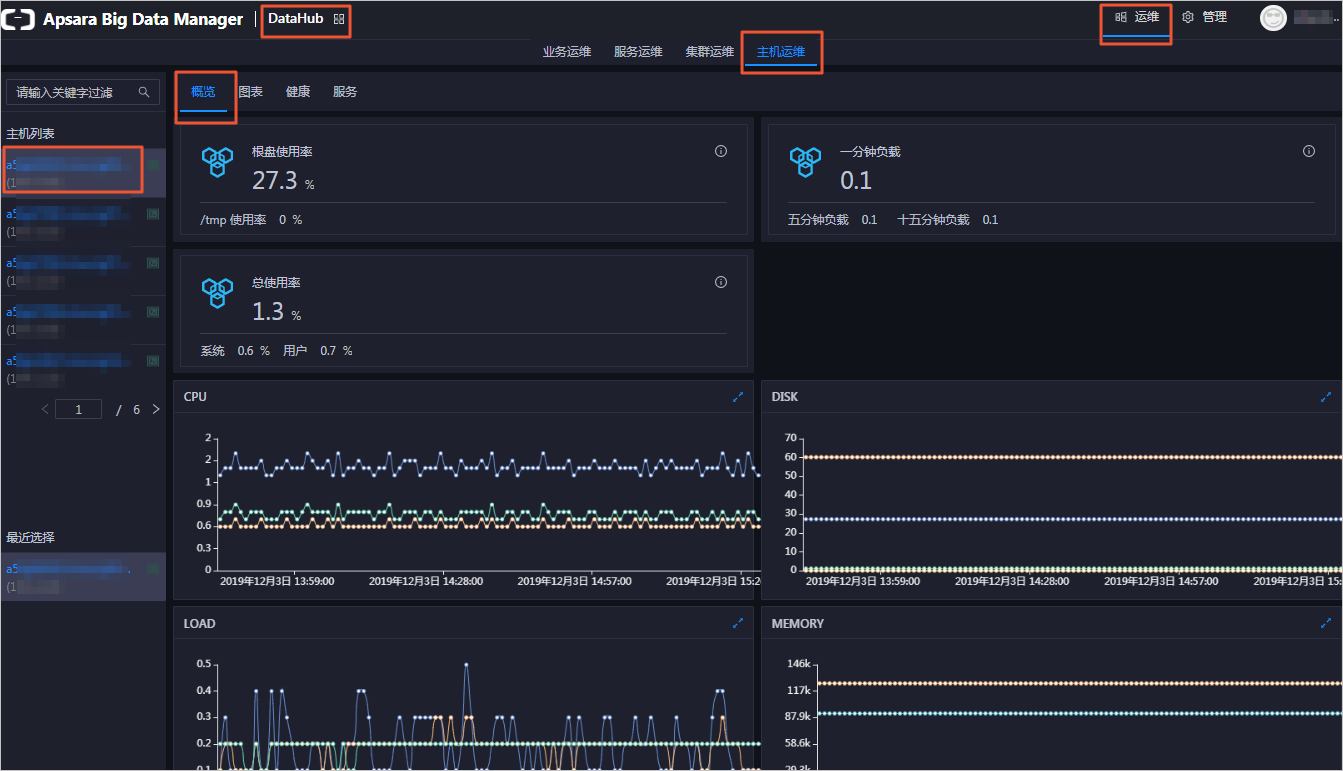Open 集群运维 in top navigation
Screen dimensions: 1343x771
[709, 52]
